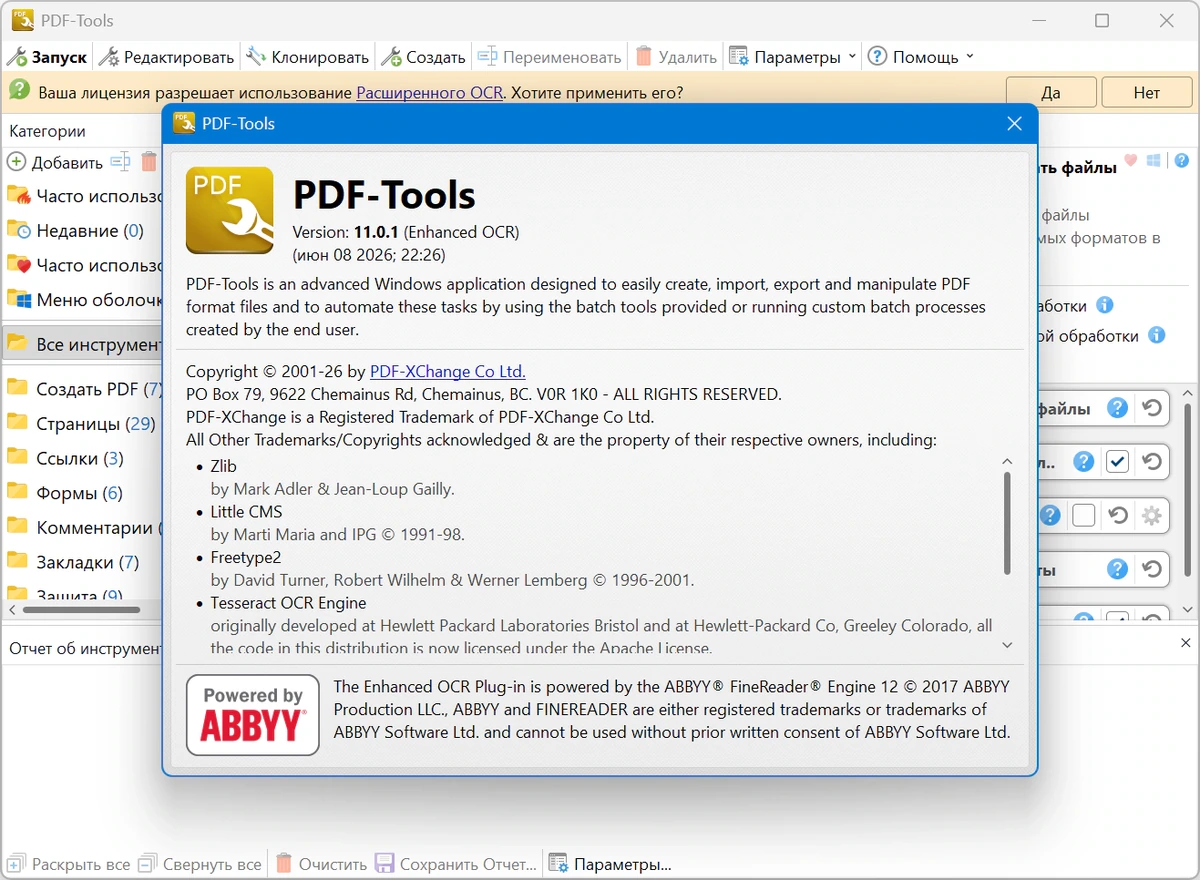Image resolution: width=1200 pixels, height=880 pixels.
Task: Close the PDF-Tools About dialog
Action: [1014, 124]
